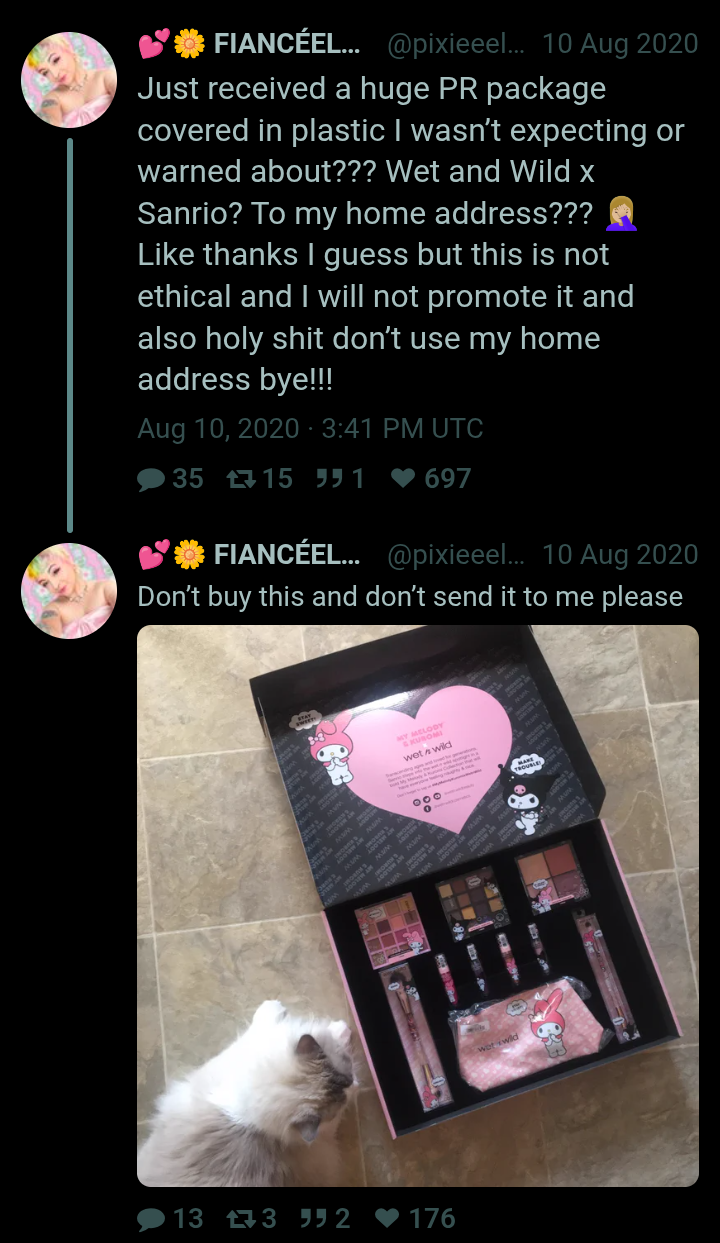Viewport: 720px width, 1243px height.
Task: Open the second tweet's profile avatar
Action: [69, 591]
